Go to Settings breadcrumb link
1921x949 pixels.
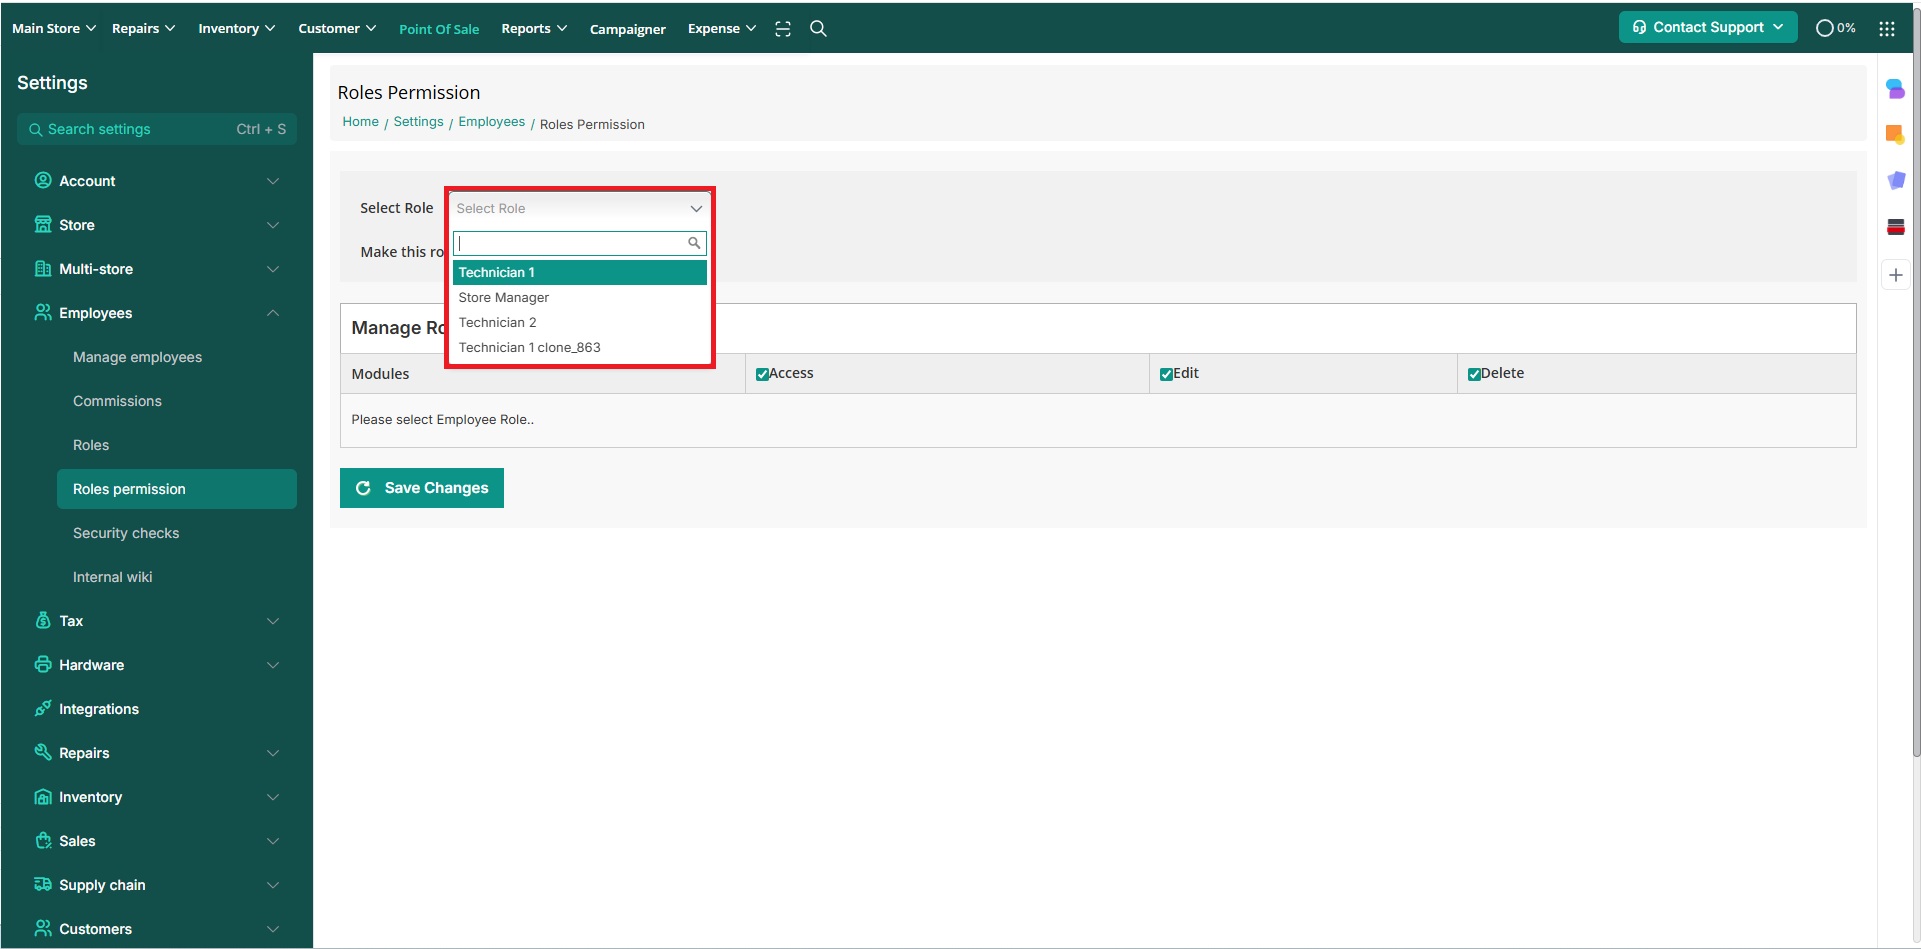(x=418, y=122)
